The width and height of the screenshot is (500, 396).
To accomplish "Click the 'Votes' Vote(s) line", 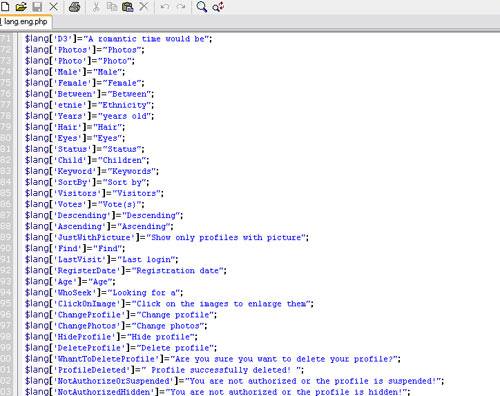I will [85, 204].
